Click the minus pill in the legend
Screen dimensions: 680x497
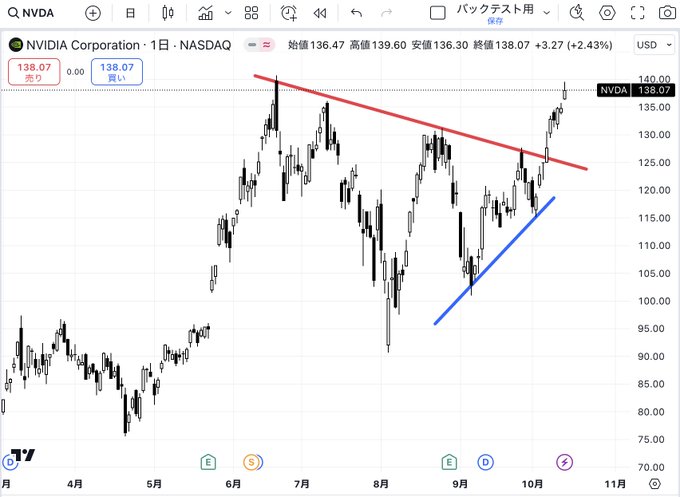[x=252, y=44]
